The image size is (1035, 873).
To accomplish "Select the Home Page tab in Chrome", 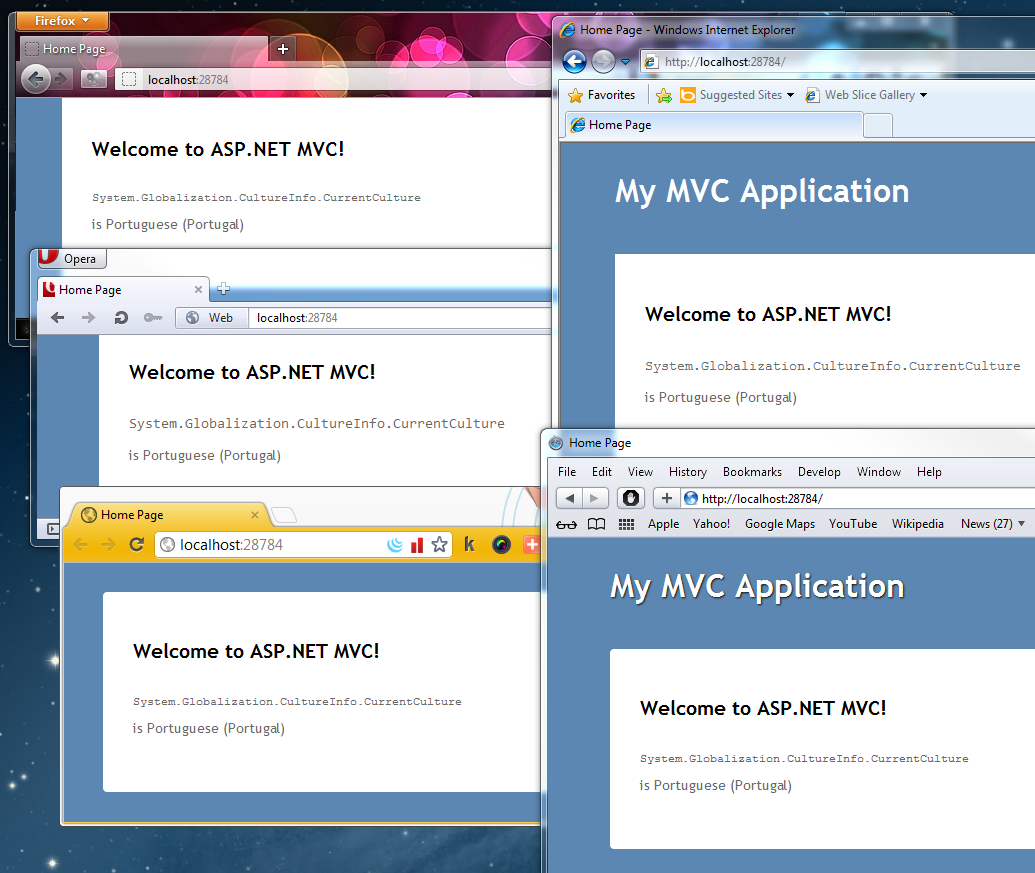I will coord(168,515).
